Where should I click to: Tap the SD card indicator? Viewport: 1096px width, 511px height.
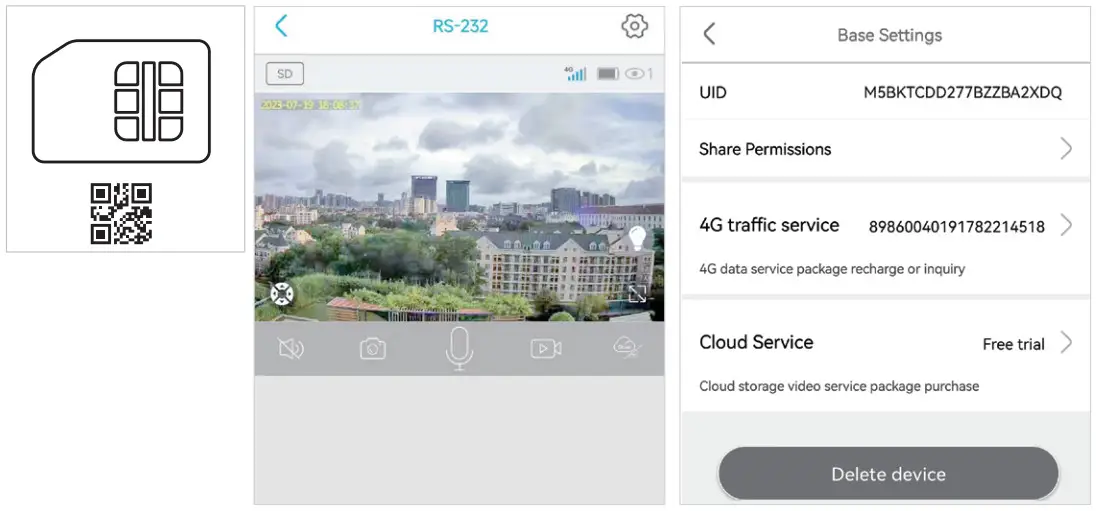click(x=285, y=74)
